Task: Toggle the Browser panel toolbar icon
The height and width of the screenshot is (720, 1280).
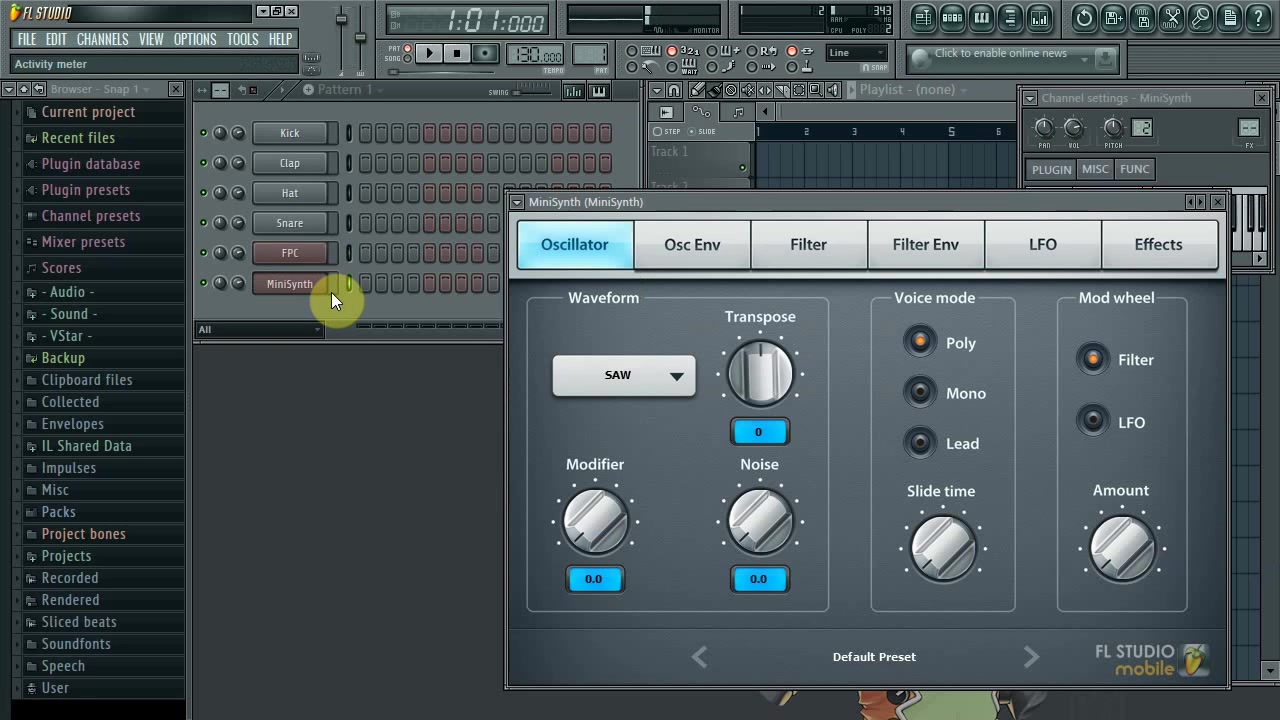Action: (x=1010, y=18)
